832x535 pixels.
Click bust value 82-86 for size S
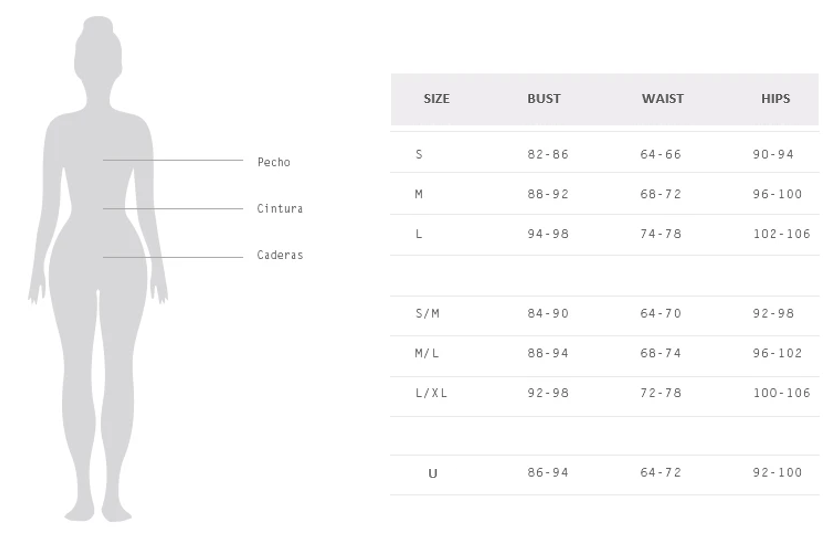[x=548, y=155]
